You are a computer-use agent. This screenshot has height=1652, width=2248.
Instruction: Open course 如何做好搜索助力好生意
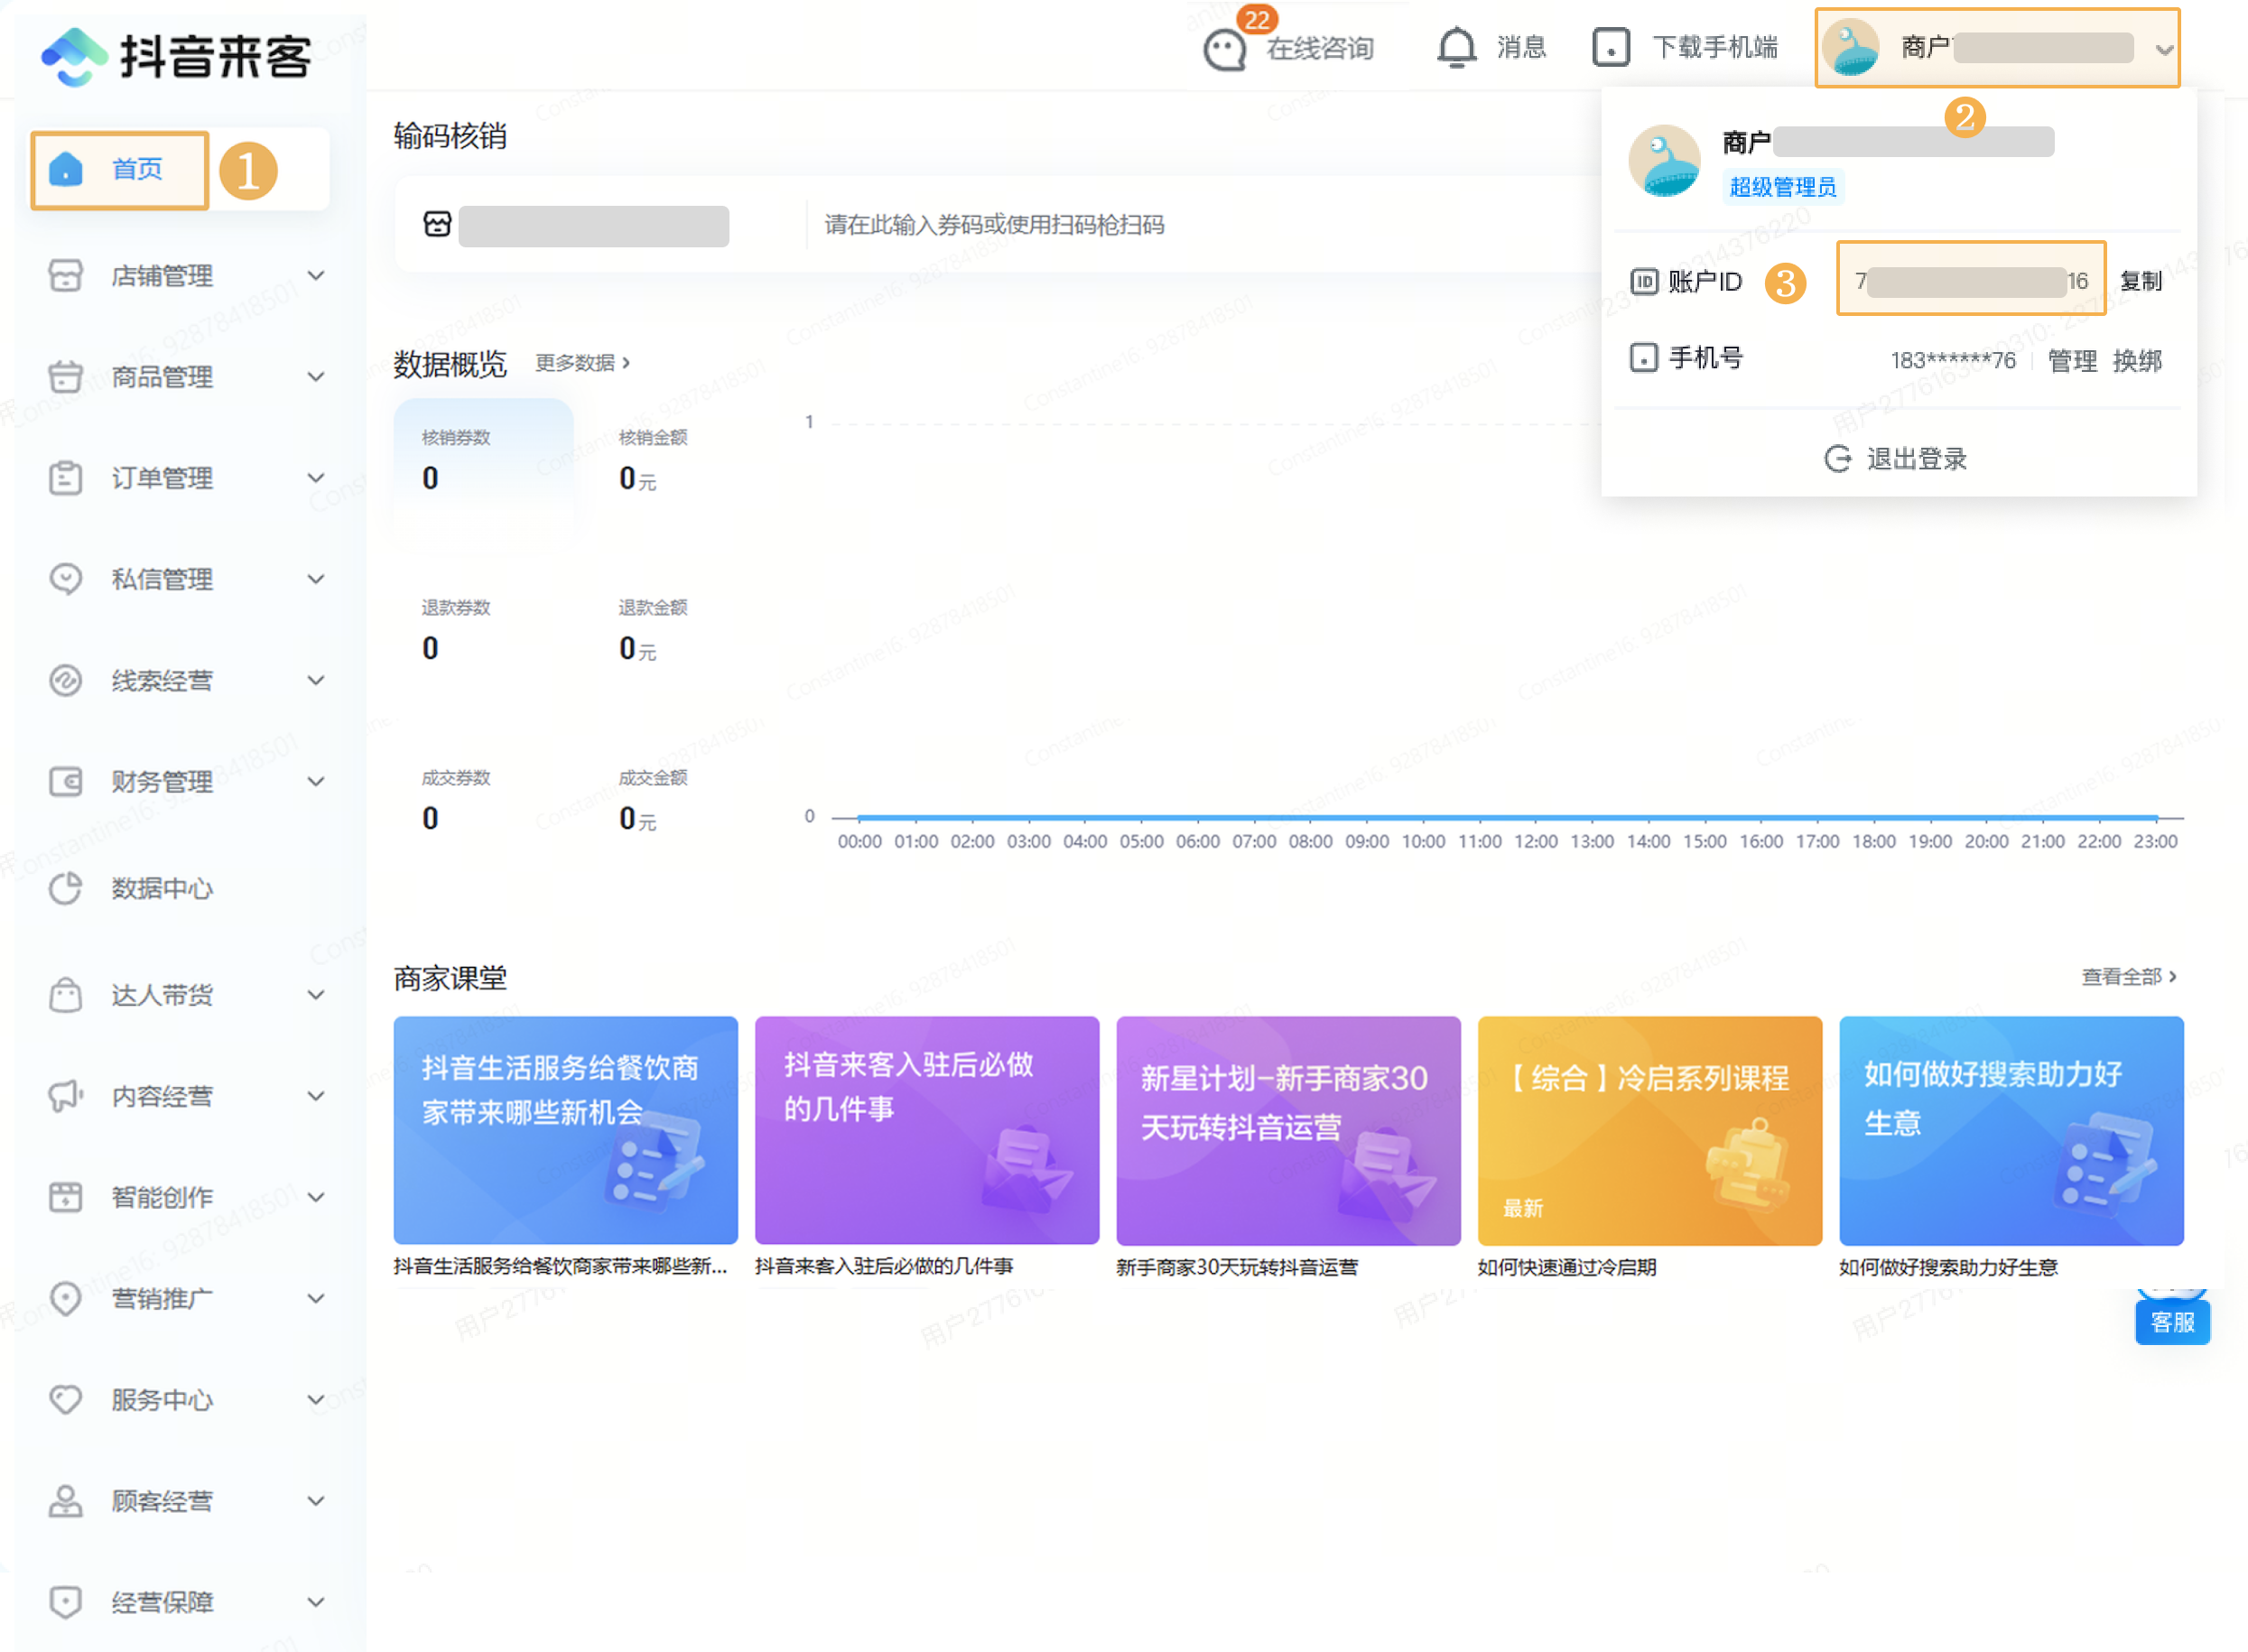point(2011,1131)
